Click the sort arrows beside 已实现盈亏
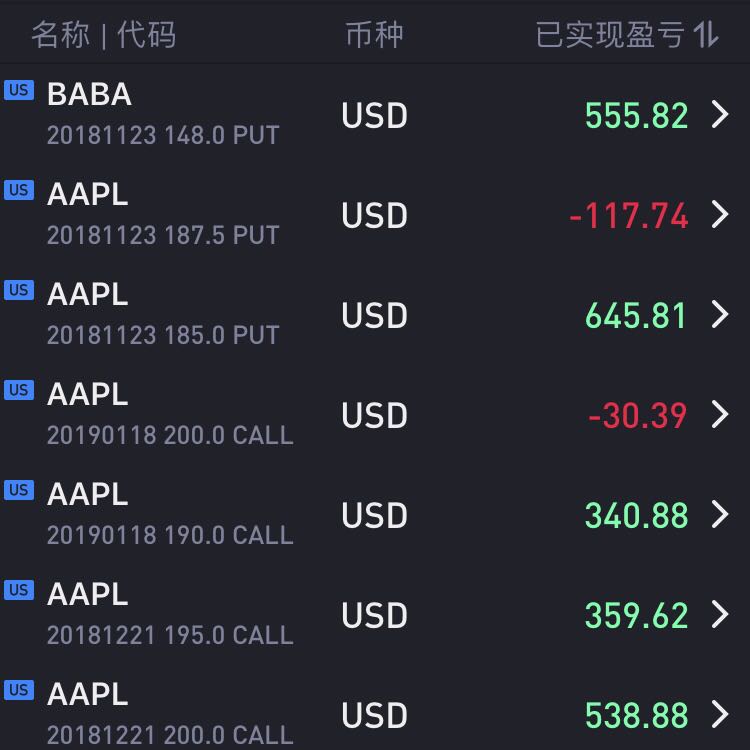Viewport: 750px width, 750px height. point(706,34)
